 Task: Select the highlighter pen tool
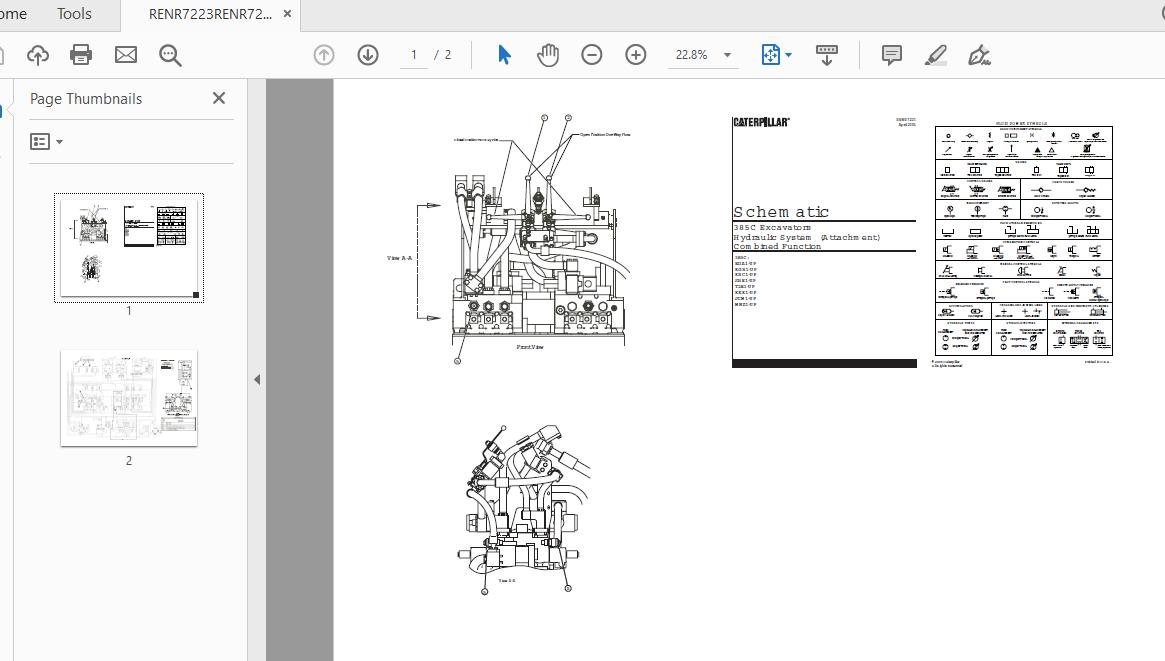[935, 55]
